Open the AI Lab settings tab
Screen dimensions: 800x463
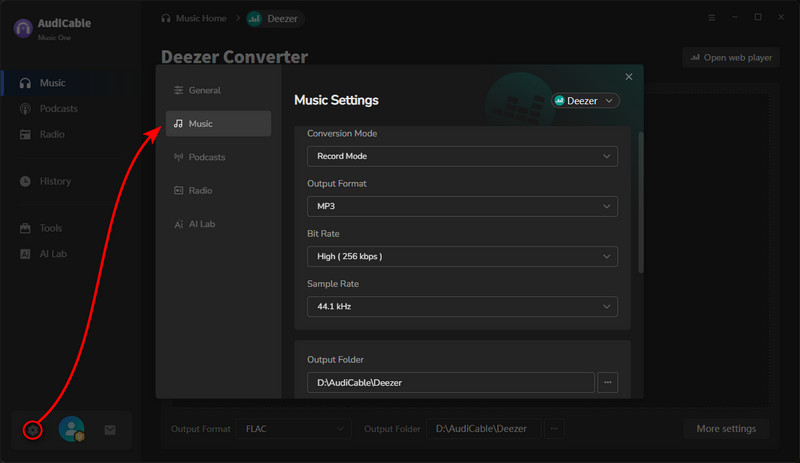[218, 224]
